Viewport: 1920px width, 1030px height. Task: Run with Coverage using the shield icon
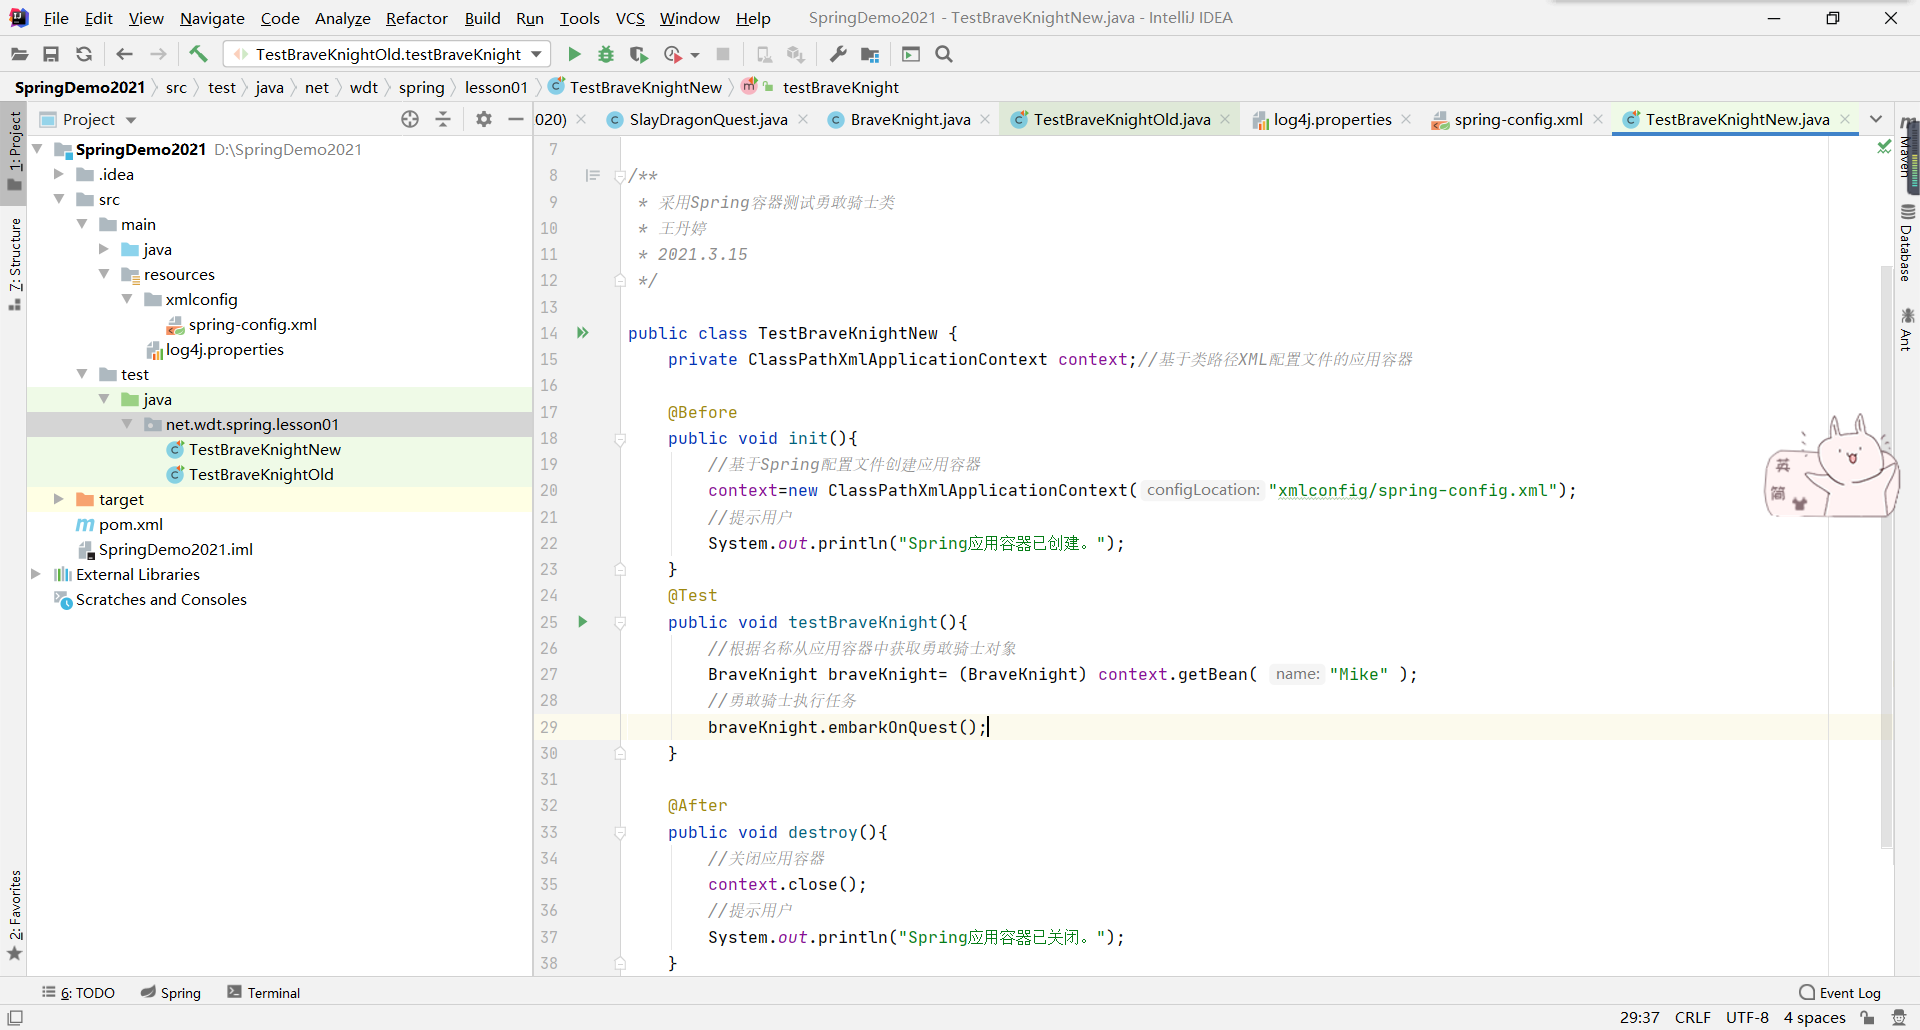639,54
